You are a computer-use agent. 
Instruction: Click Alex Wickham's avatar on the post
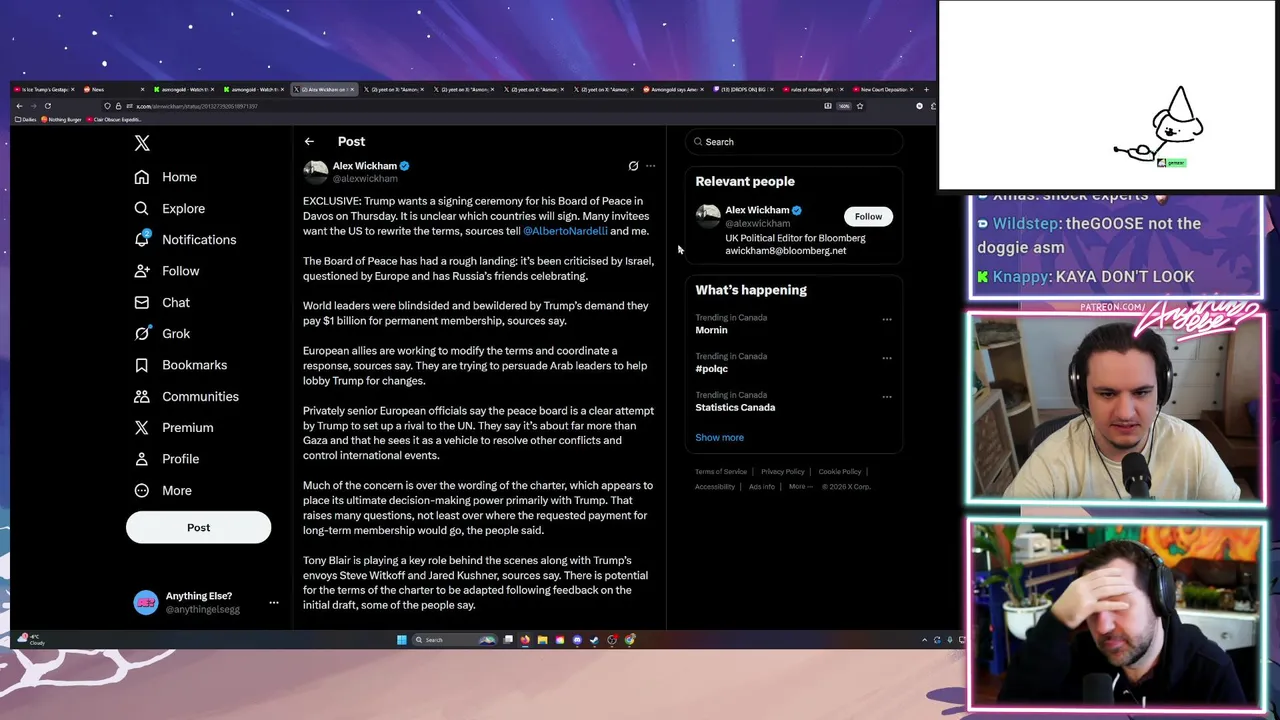(316, 171)
